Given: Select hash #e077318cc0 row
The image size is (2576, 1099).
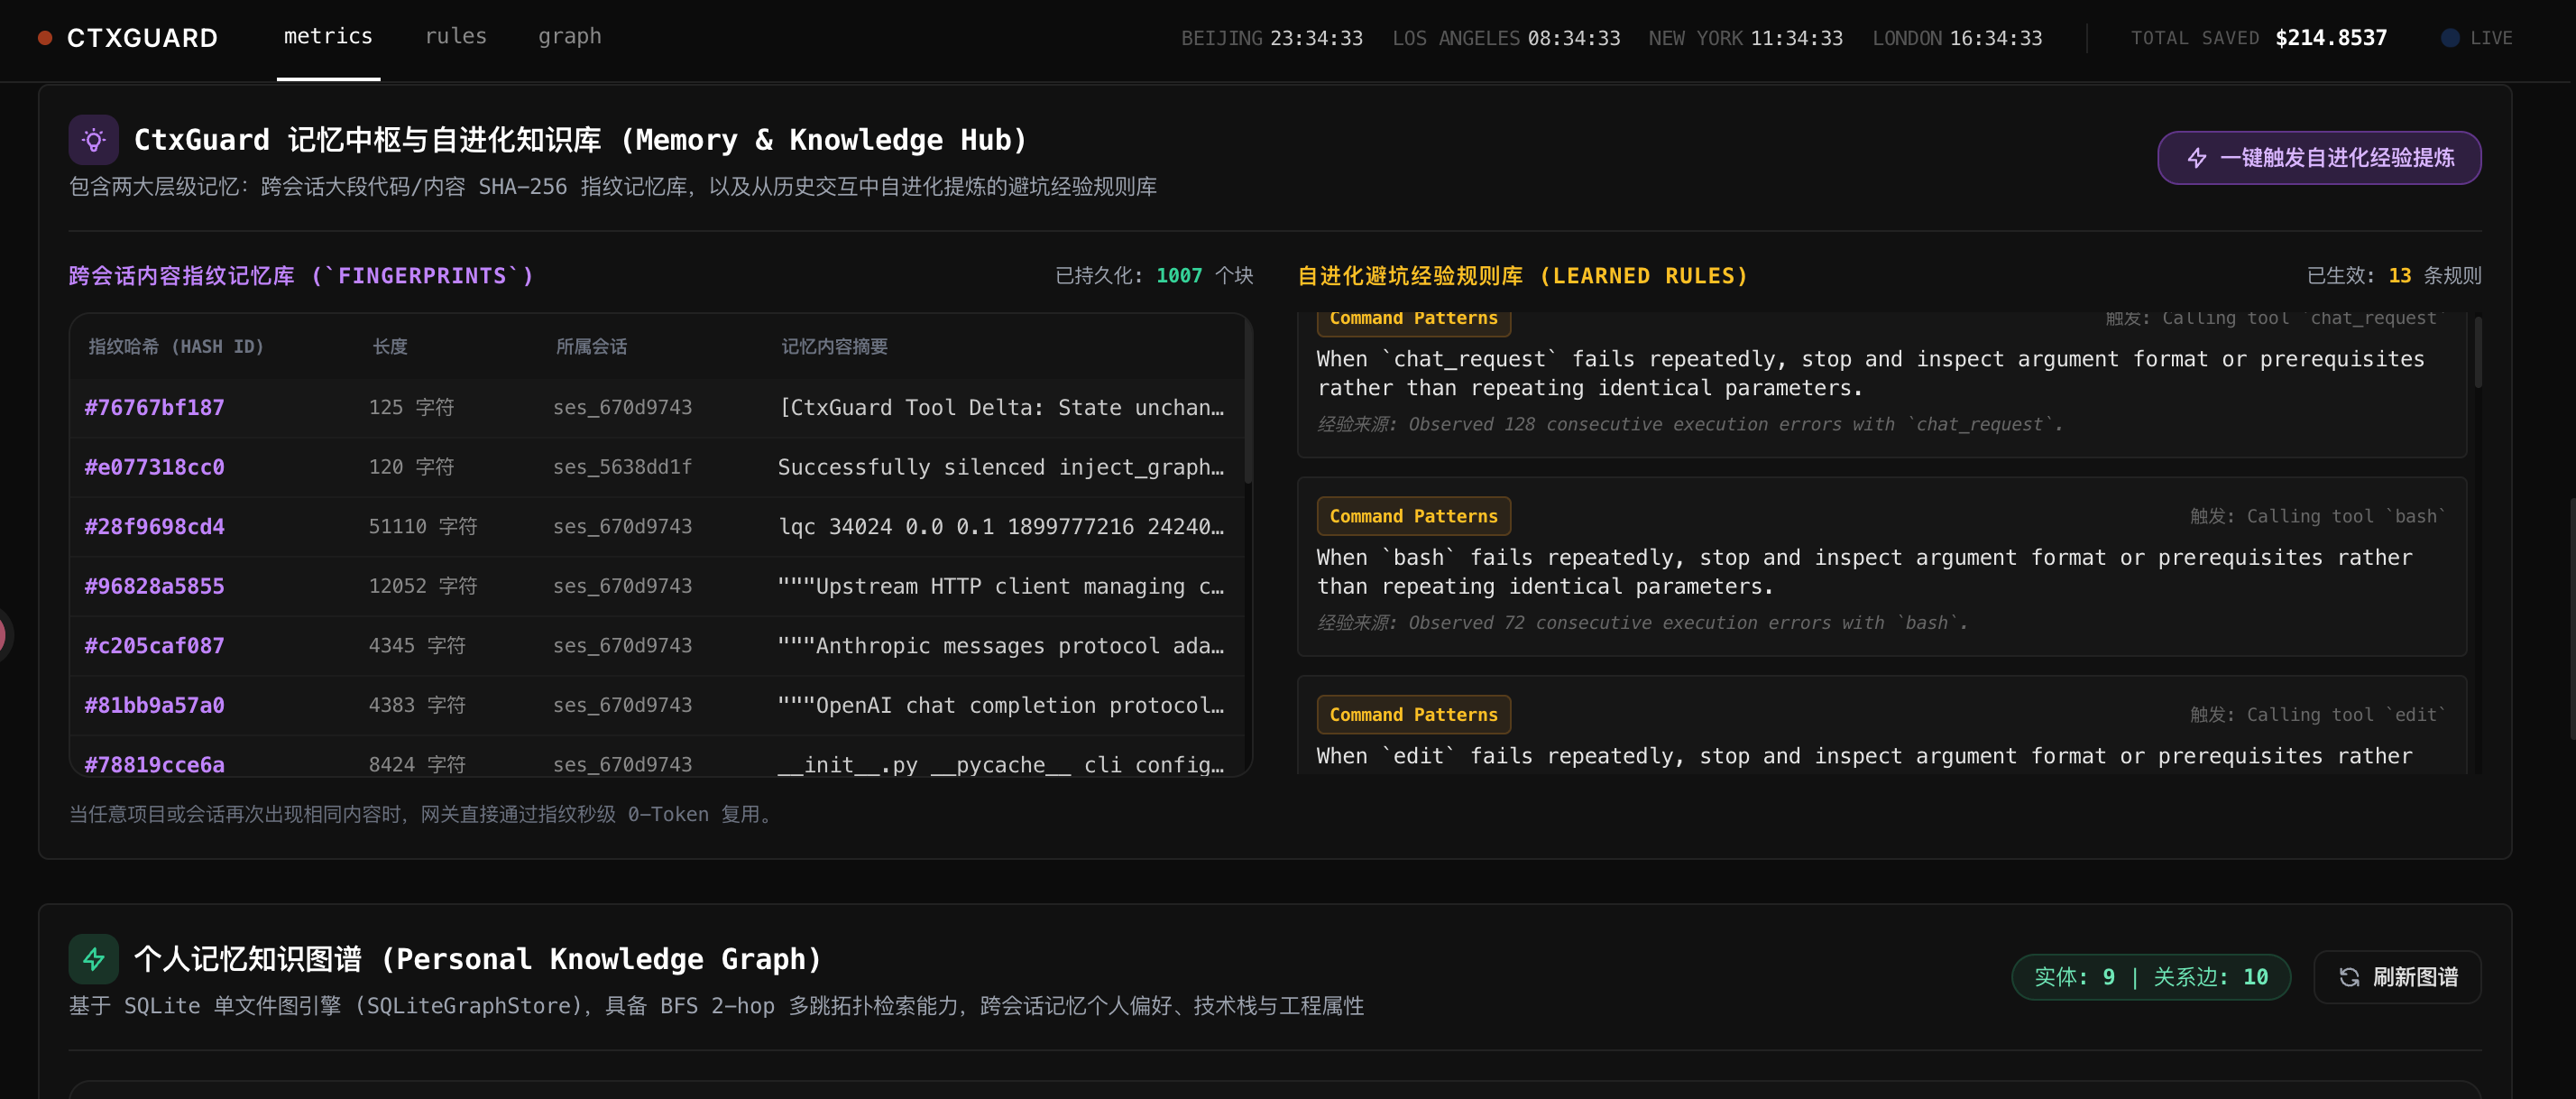Looking at the screenshot, I should 657,467.
